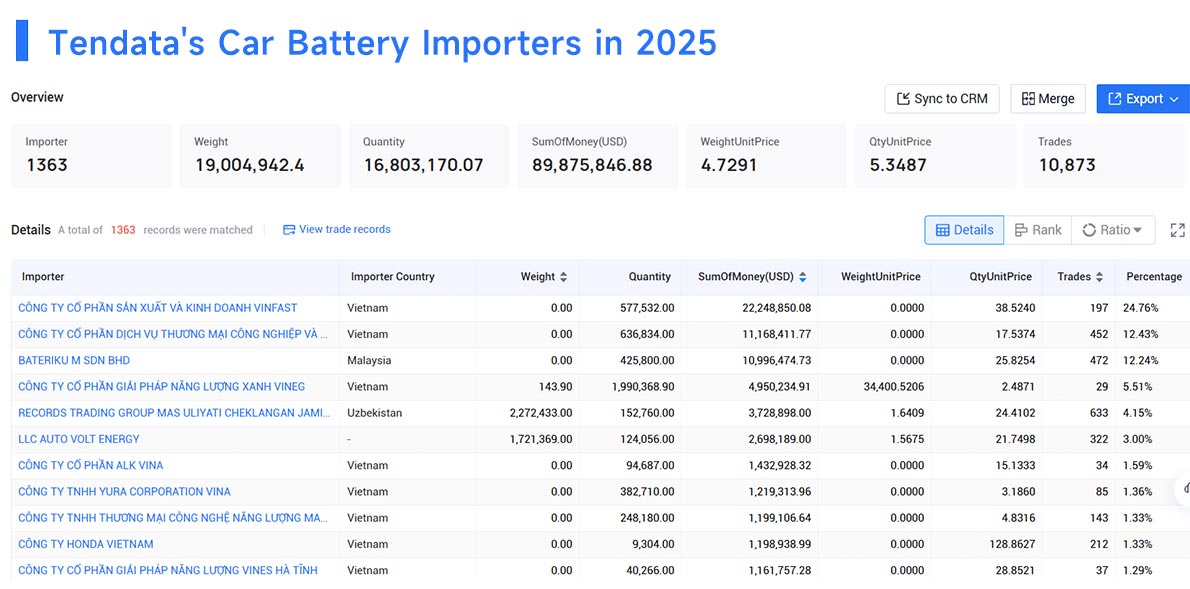Sort by Trades column arrows
Screen dimensions: 1190x589
point(1099,277)
